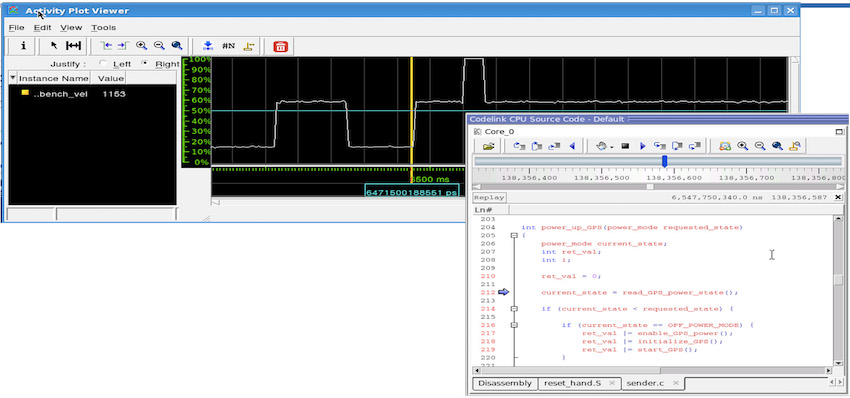The height and width of the screenshot is (398, 850).
Task: Click the Instance Name column header
Action: (x=53, y=78)
